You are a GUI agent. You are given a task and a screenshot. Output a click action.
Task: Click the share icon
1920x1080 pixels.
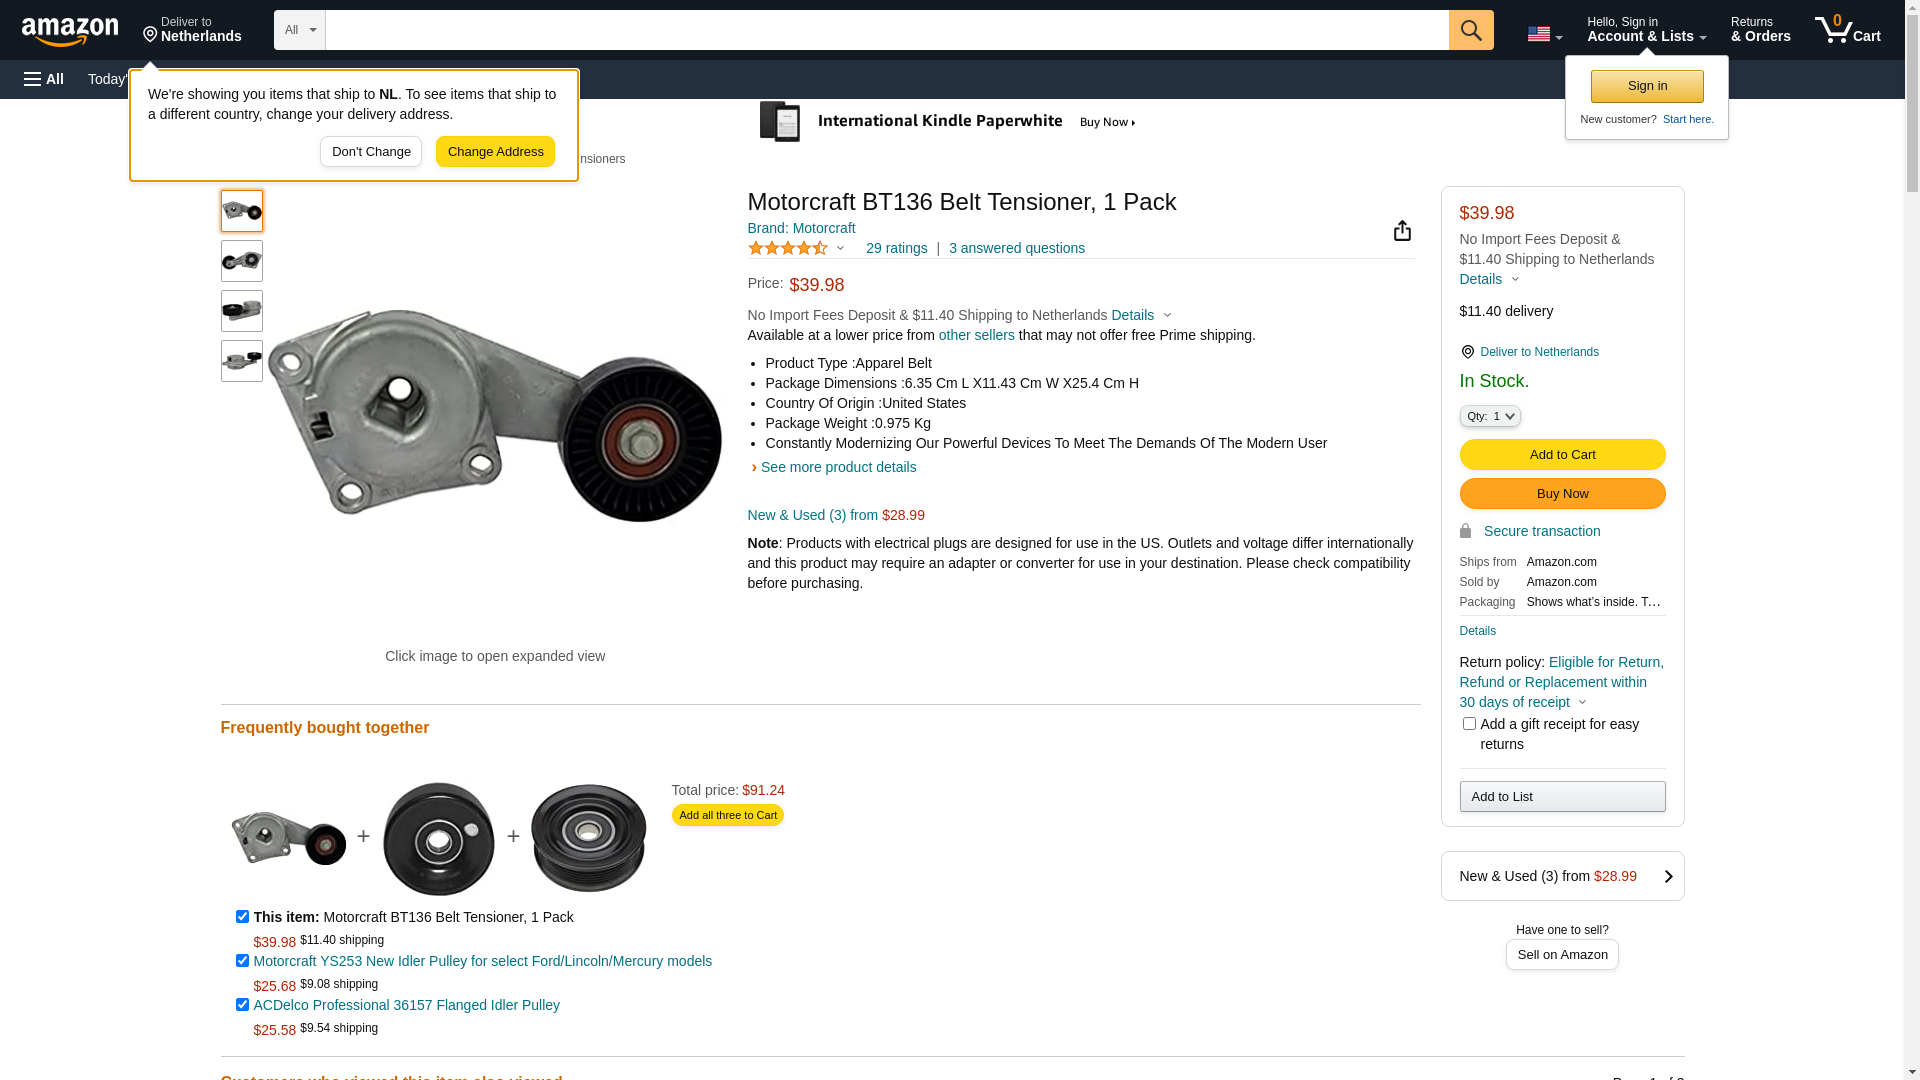[1402, 231]
